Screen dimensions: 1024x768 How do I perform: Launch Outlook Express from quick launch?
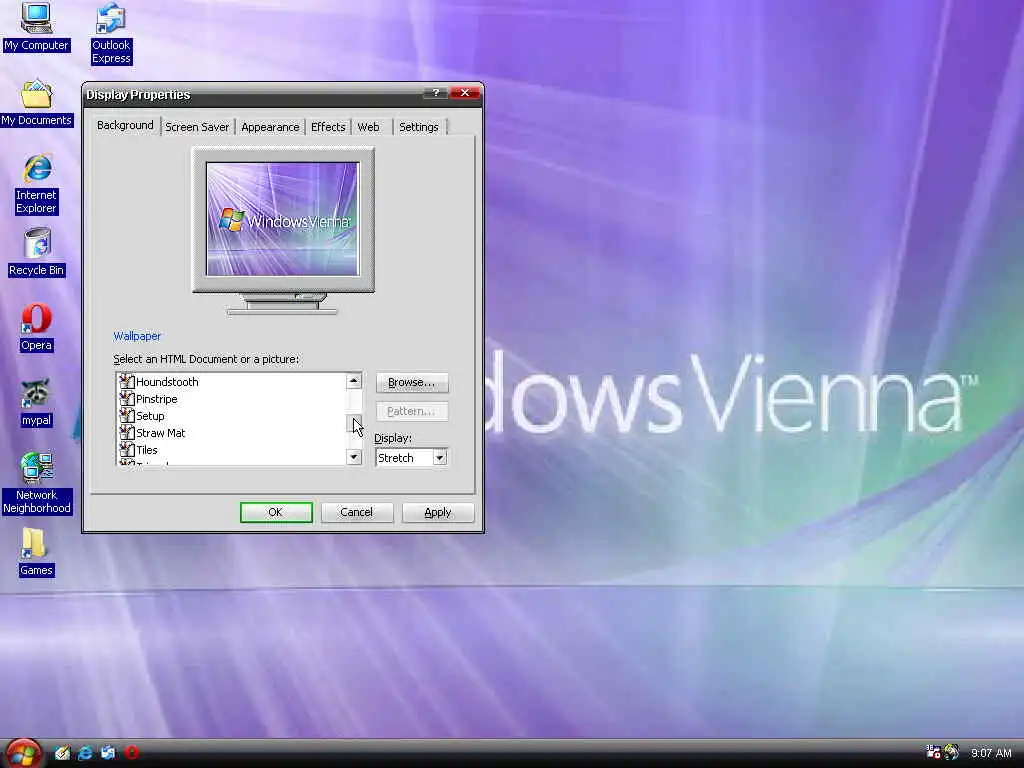pos(108,753)
